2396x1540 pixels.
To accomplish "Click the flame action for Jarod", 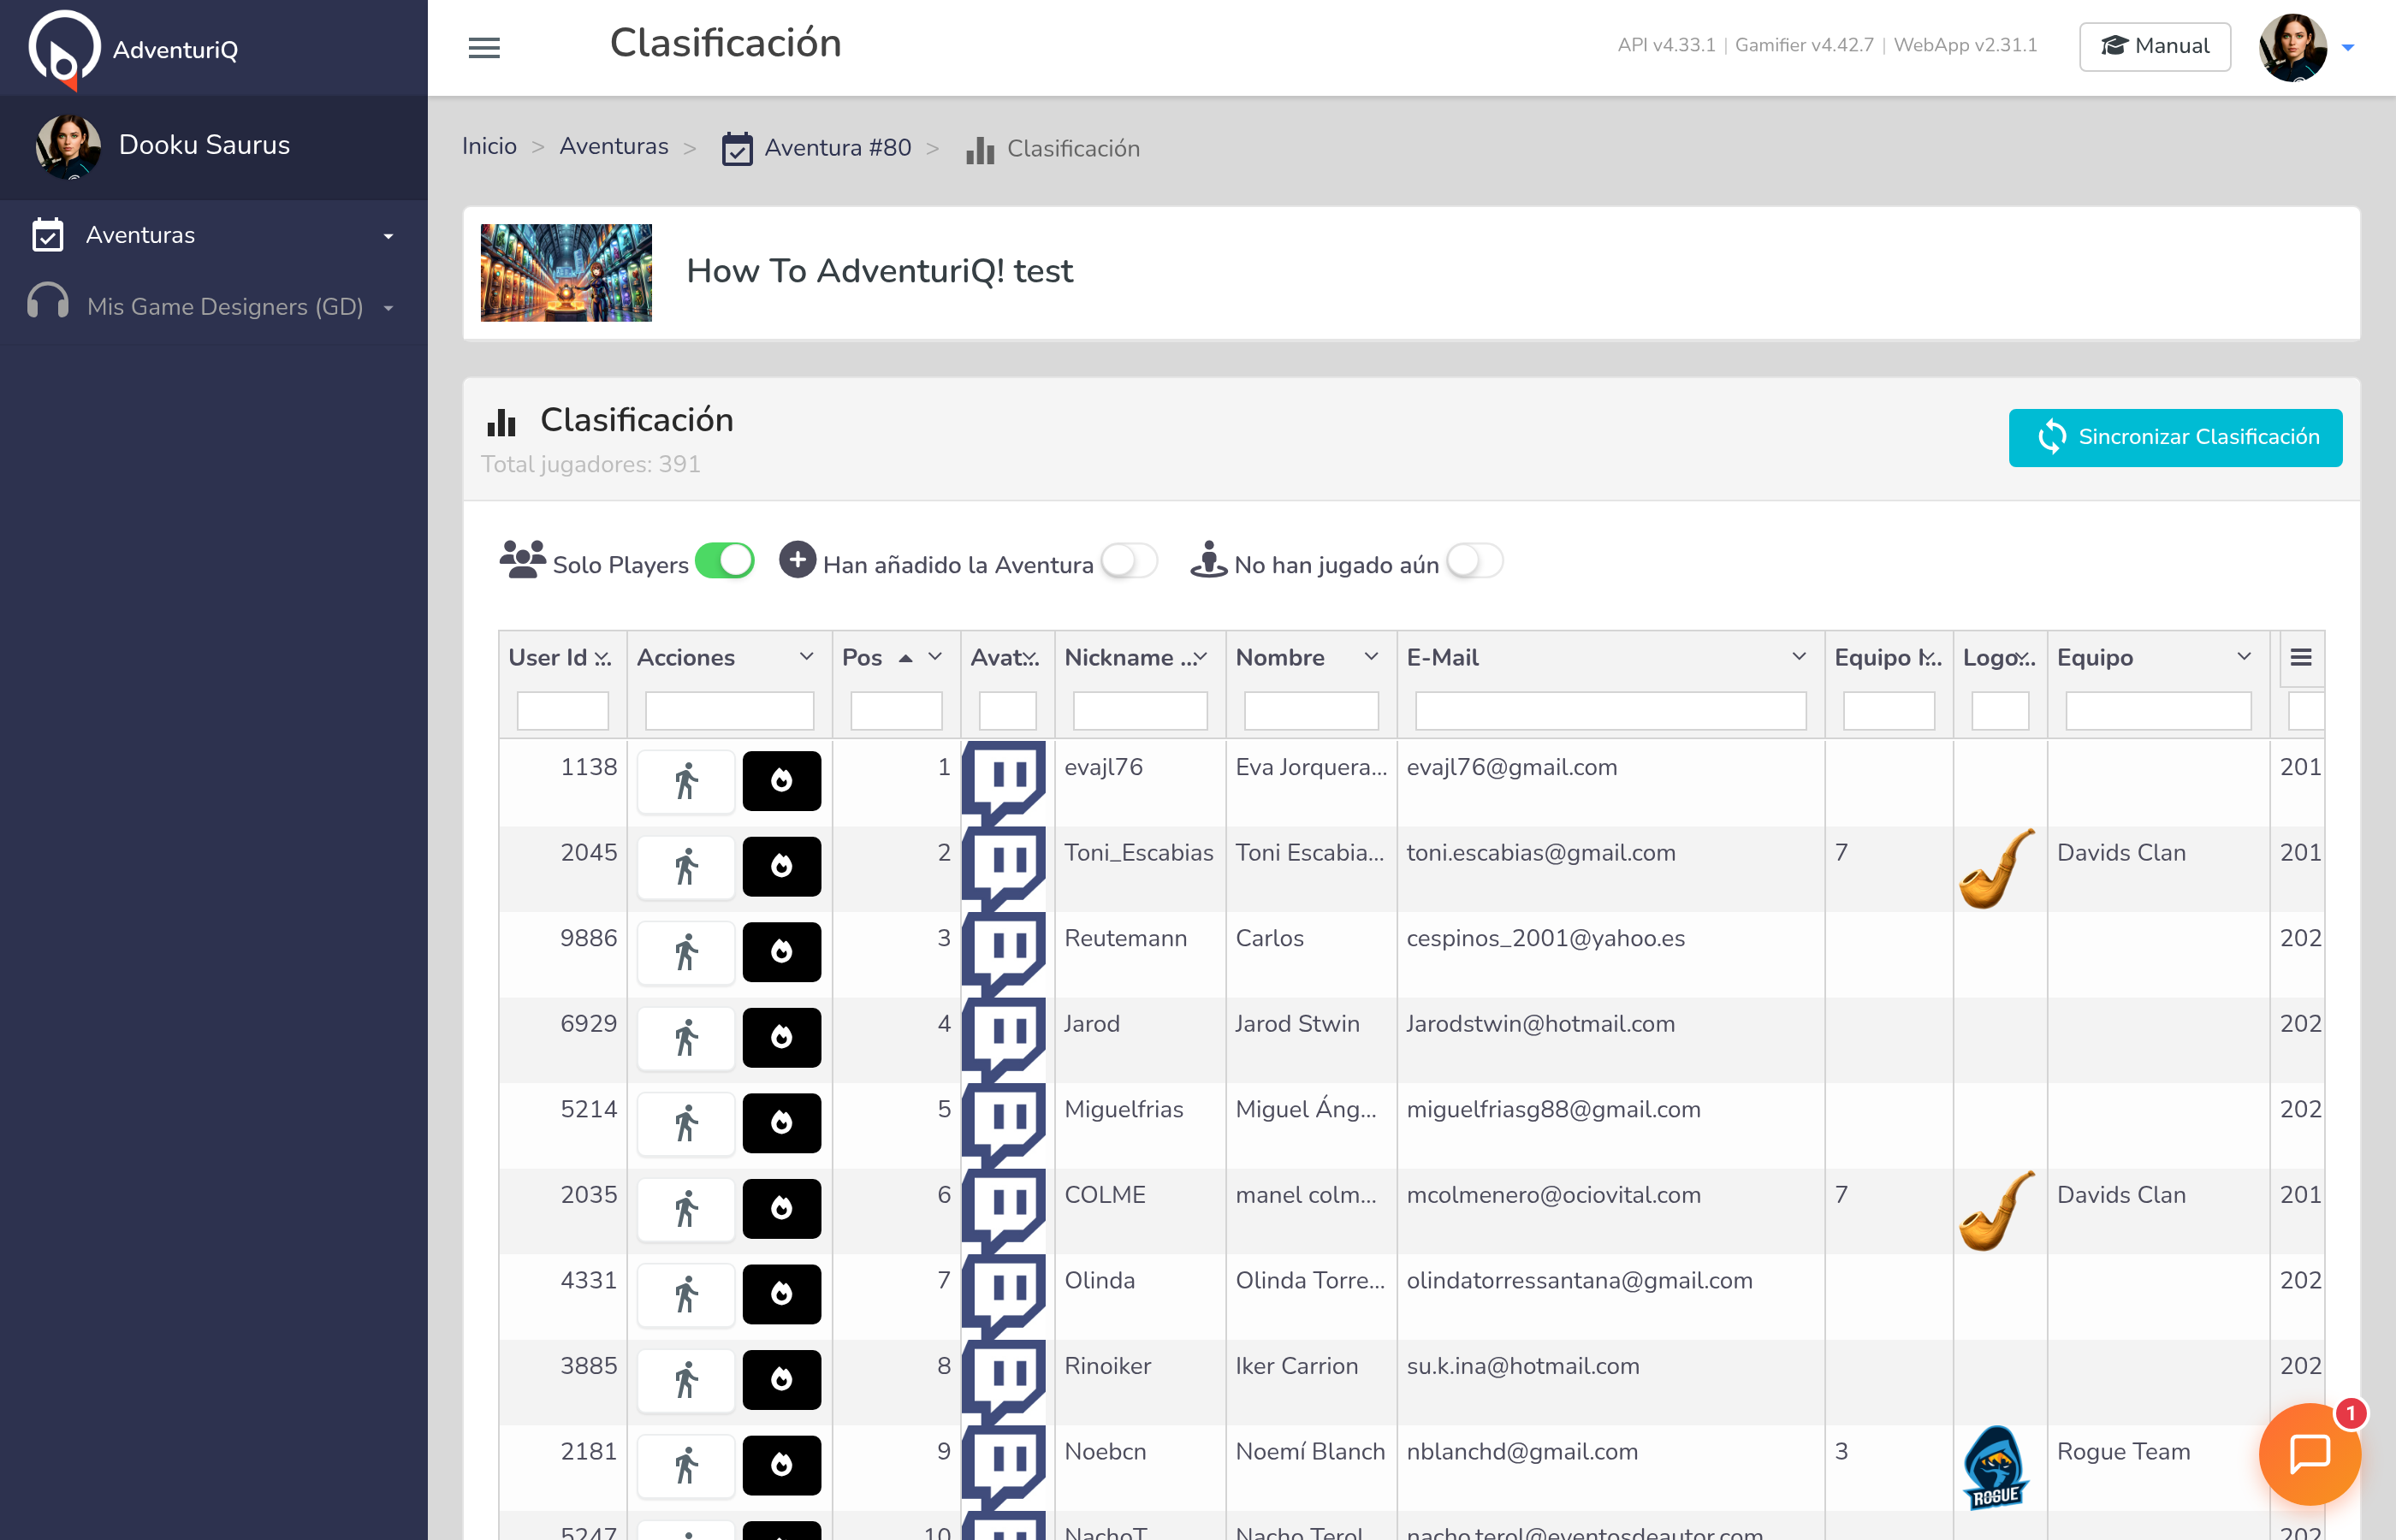I will click(x=781, y=1037).
